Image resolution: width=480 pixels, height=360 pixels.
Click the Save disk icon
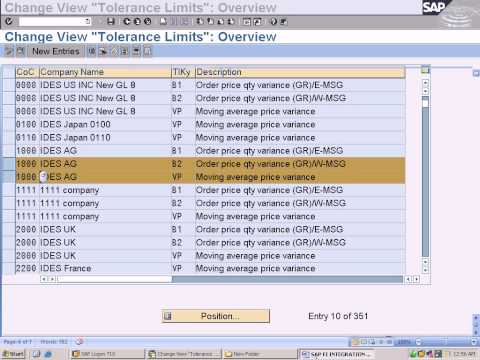point(111,22)
